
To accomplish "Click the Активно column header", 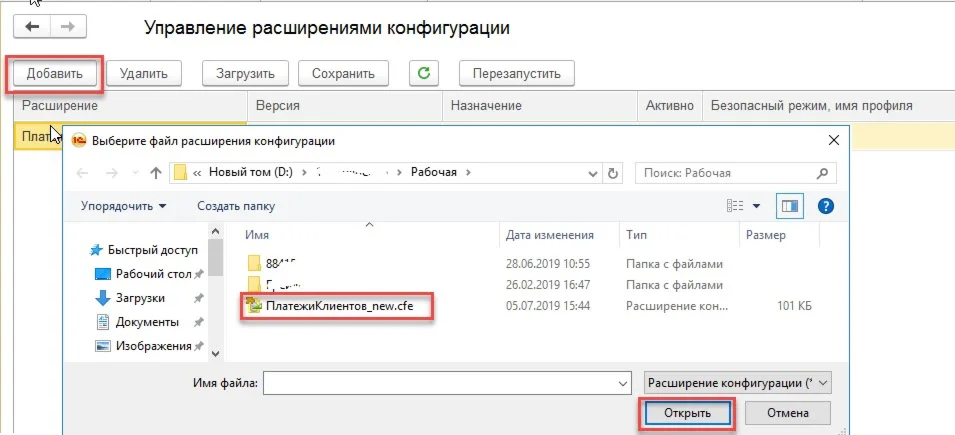I will (x=670, y=105).
